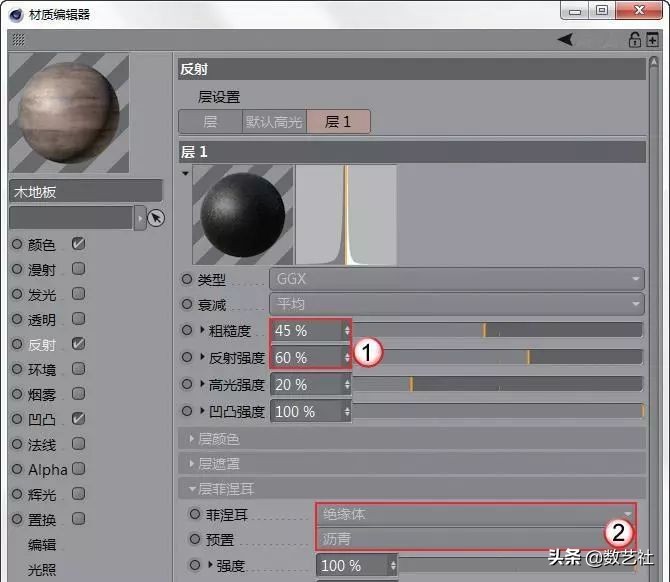
Task: Click the small arrow button beside the layer field
Action: [x=140, y=218]
